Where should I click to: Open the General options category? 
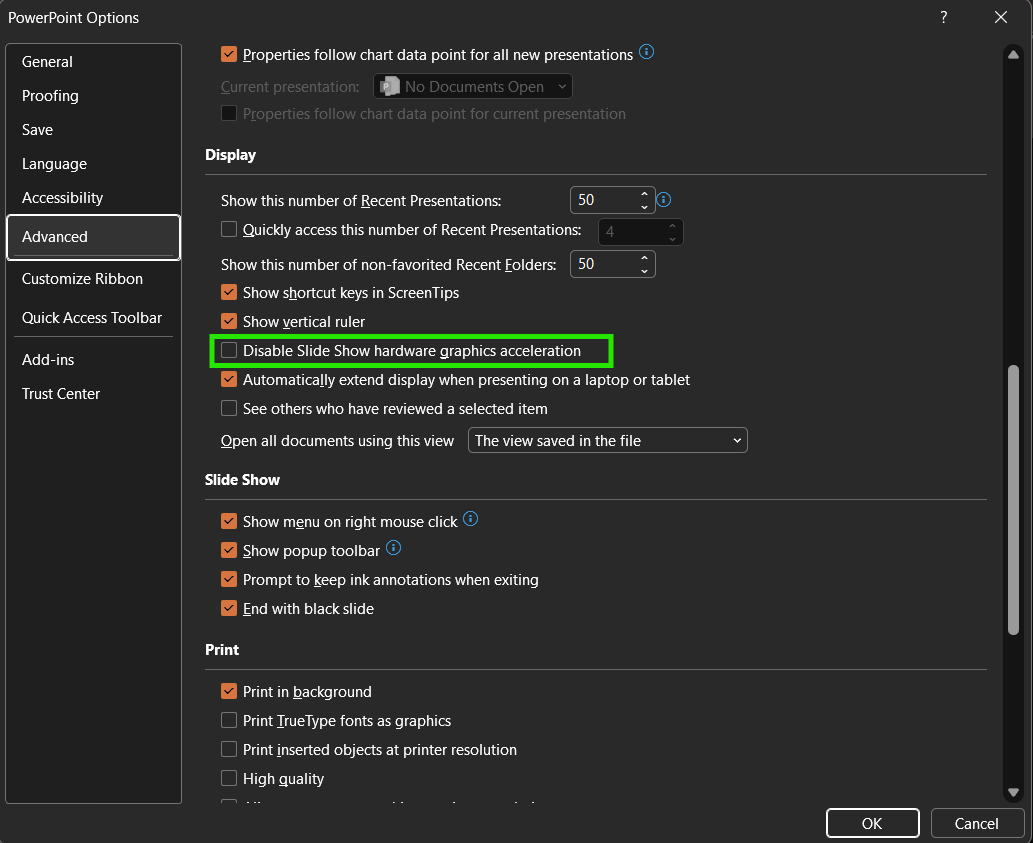(x=94, y=62)
